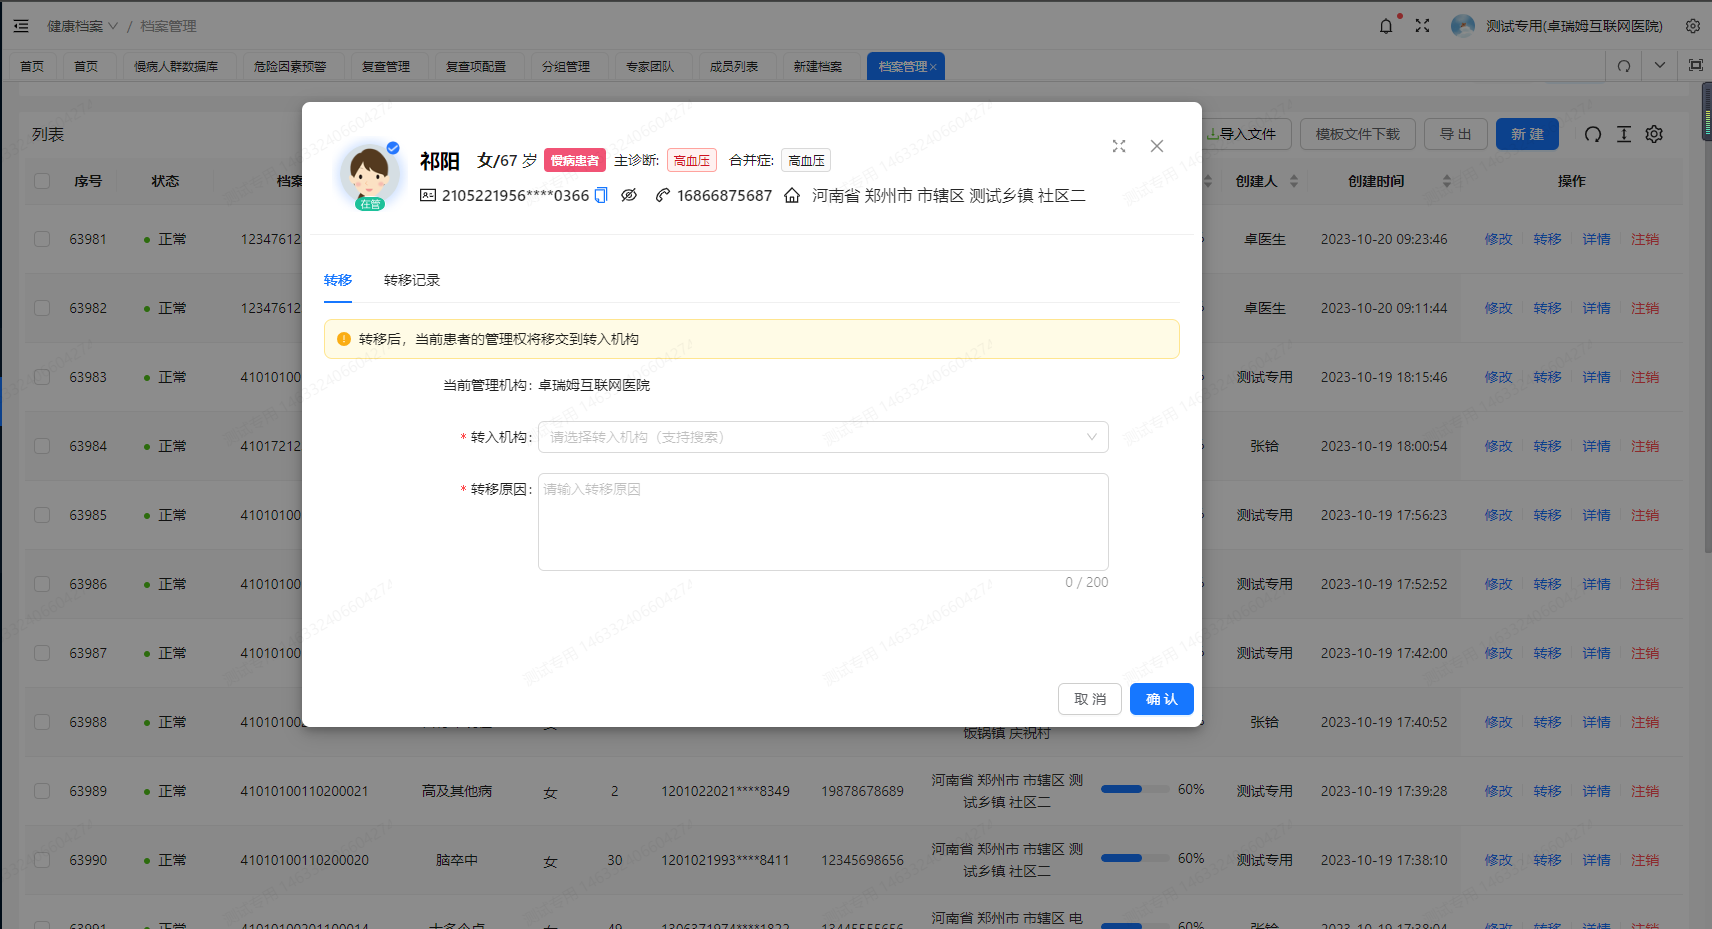Select row 63985 checkbox
This screenshot has height=929, width=1712.
tap(42, 515)
